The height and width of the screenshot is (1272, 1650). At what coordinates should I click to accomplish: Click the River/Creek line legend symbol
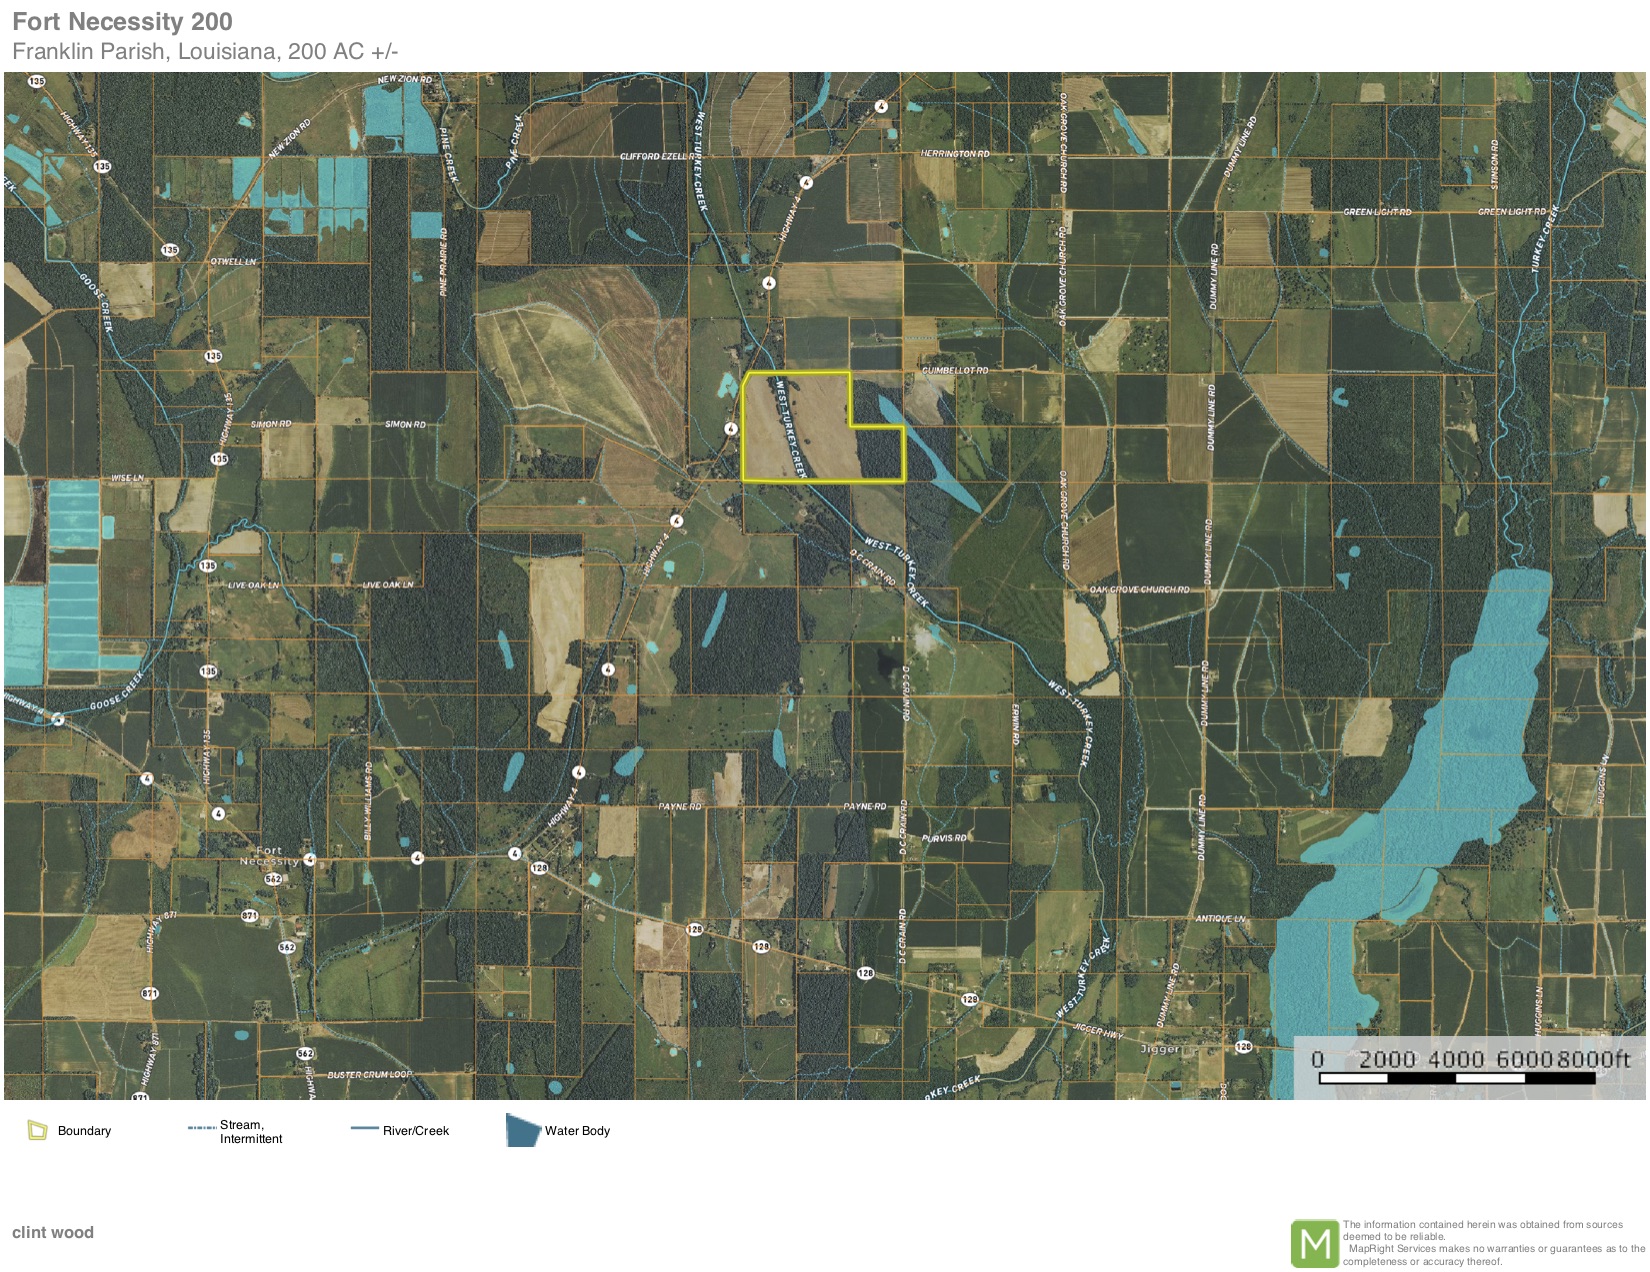tap(364, 1129)
